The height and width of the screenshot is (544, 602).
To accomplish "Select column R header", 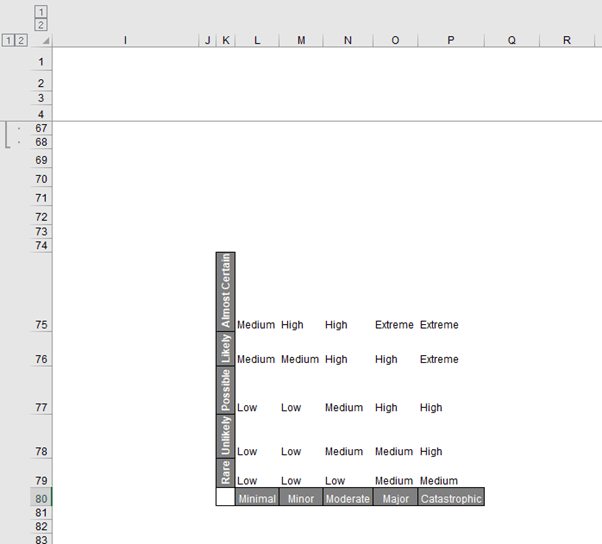I will pos(567,40).
